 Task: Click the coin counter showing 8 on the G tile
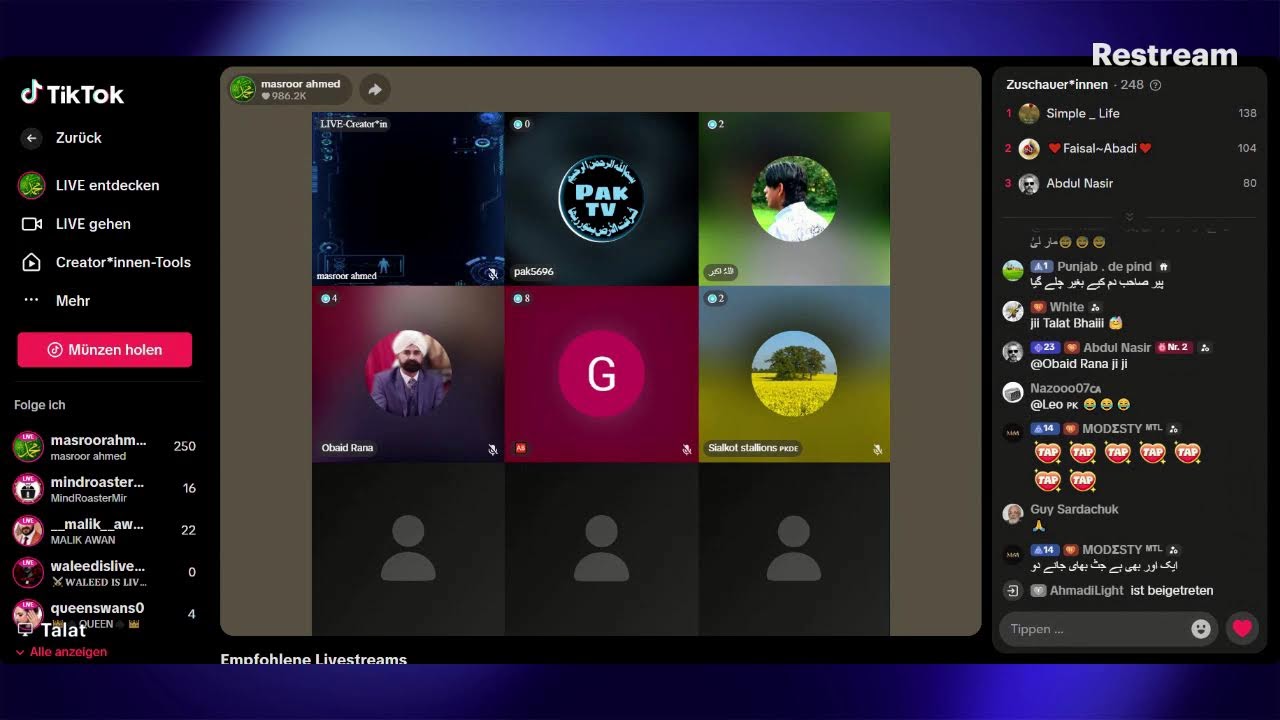[x=521, y=298]
